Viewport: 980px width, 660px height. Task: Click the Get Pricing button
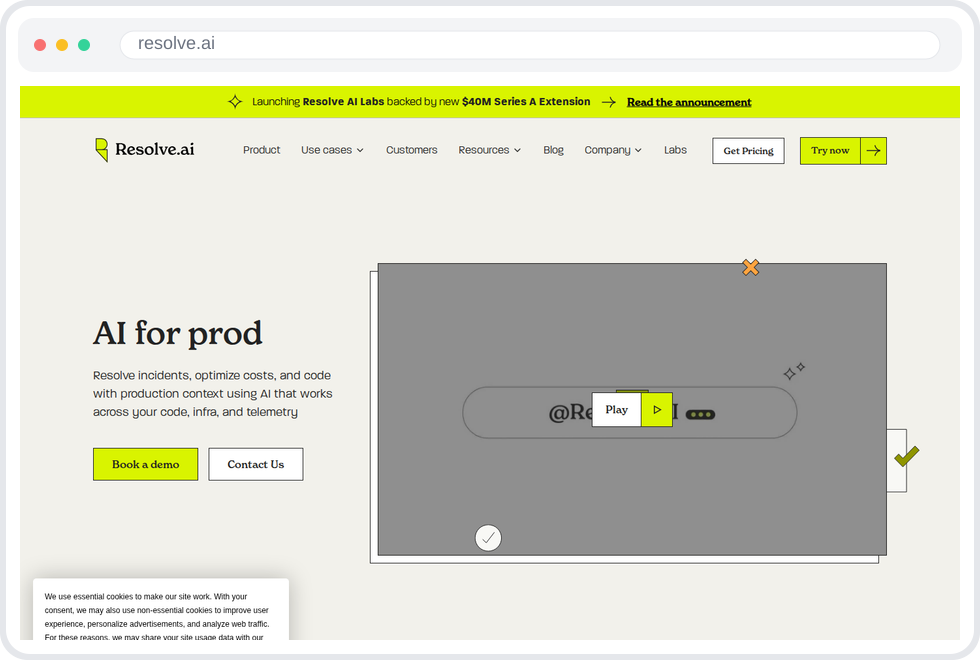[748, 151]
